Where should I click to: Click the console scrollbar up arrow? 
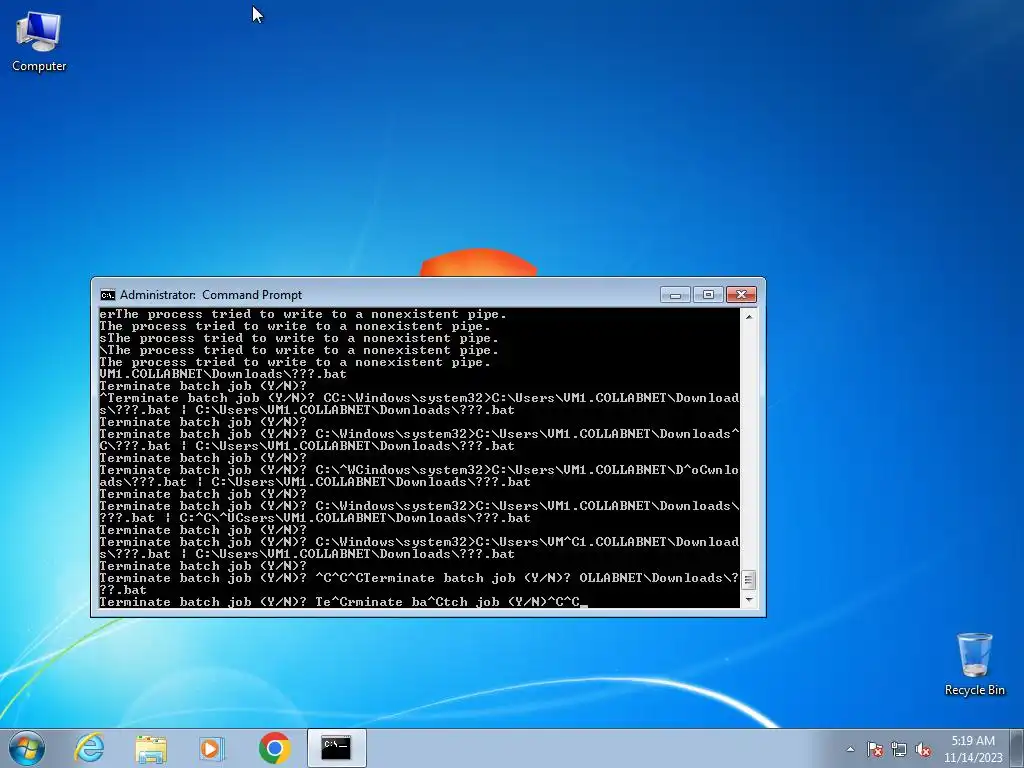(749, 316)
